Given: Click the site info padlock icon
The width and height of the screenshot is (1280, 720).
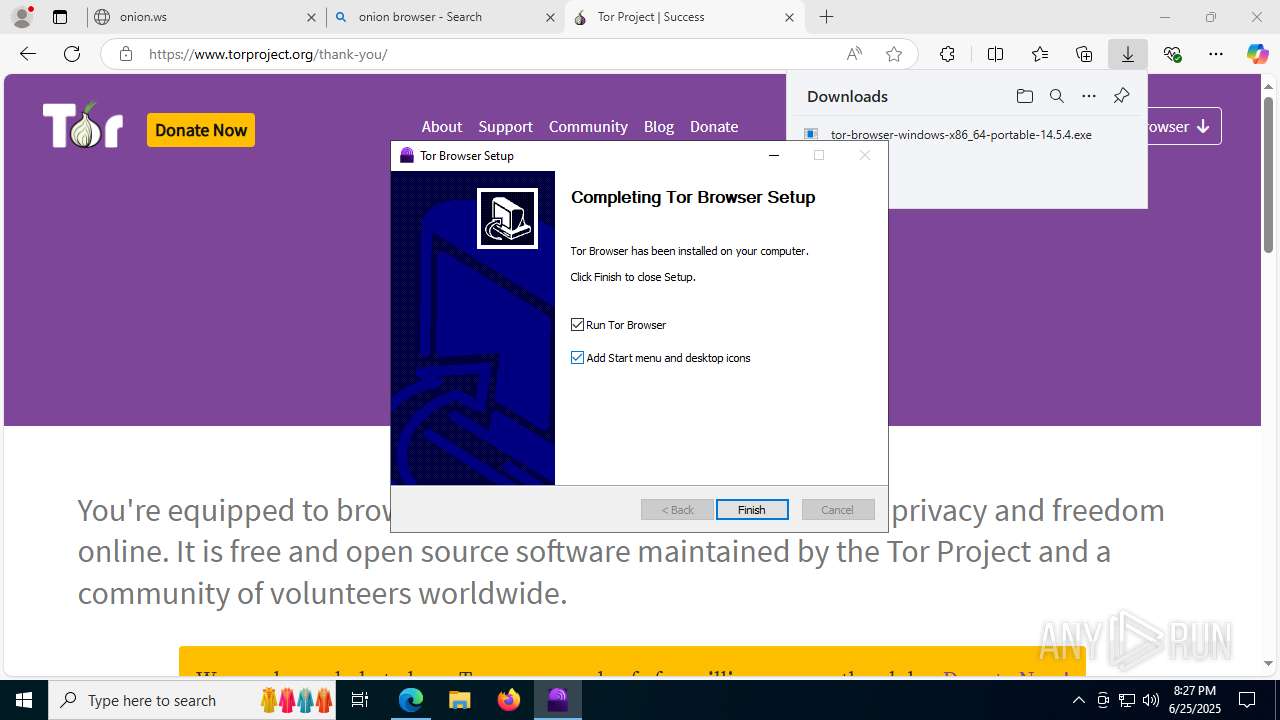Looking at the screenshot, I should click(126, 54).
